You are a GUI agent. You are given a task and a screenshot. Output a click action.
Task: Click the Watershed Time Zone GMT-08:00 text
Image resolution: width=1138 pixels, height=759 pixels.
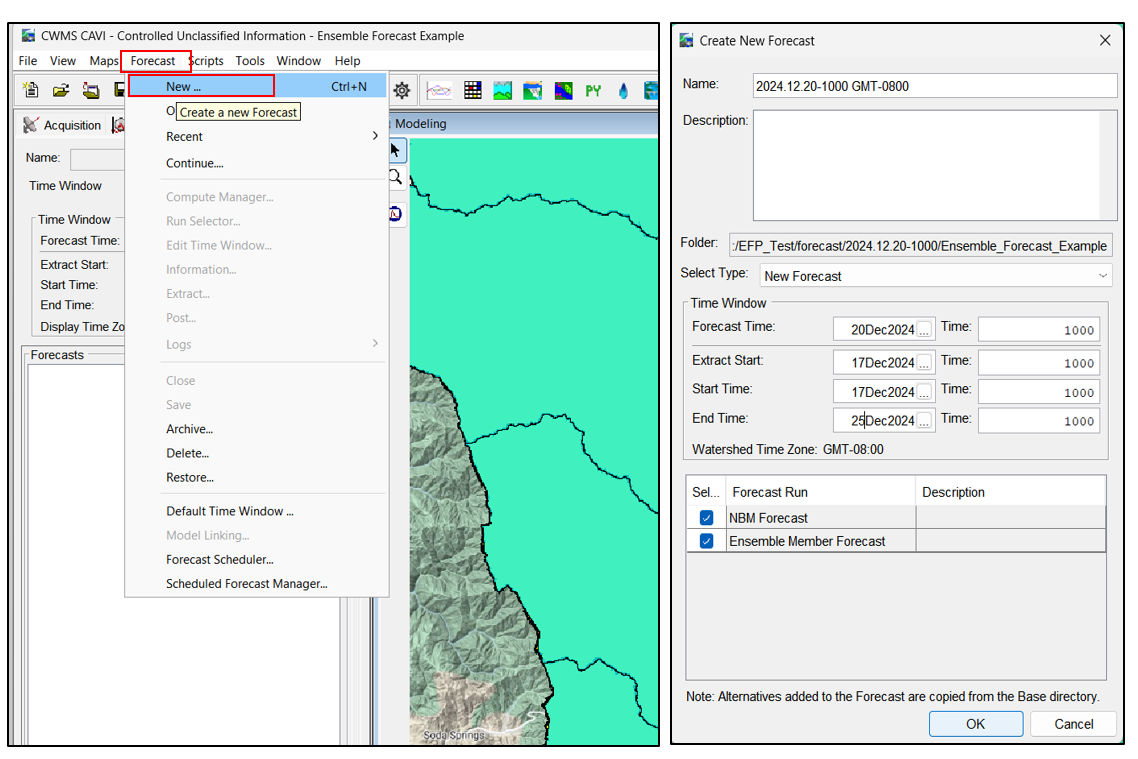tap(787, 449)
